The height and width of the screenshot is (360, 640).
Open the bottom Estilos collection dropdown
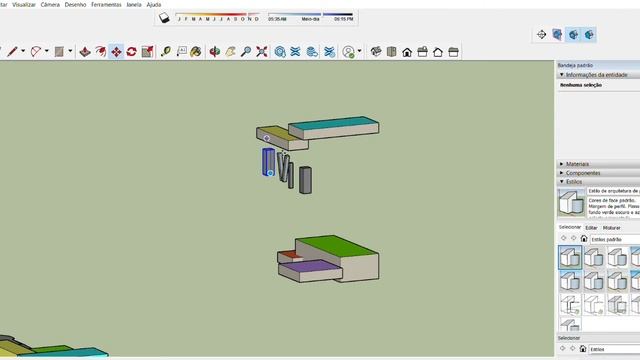tap(615, 349)
